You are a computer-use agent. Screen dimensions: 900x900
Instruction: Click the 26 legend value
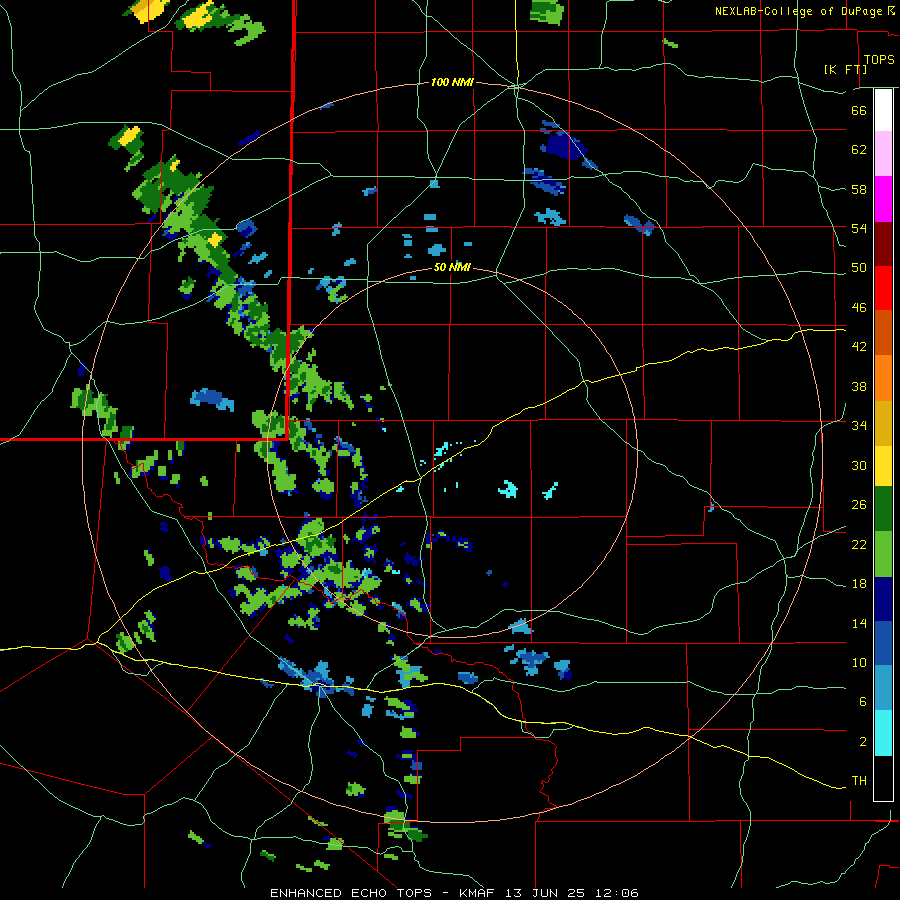[859, 505]
